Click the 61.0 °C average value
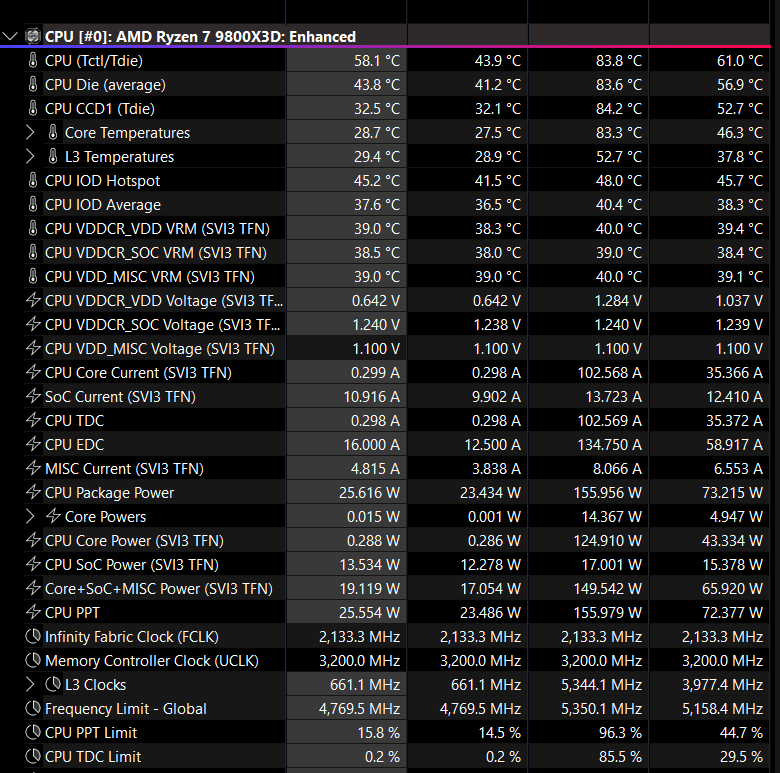Viewport: 780px width, 773px height. (740, 61)
